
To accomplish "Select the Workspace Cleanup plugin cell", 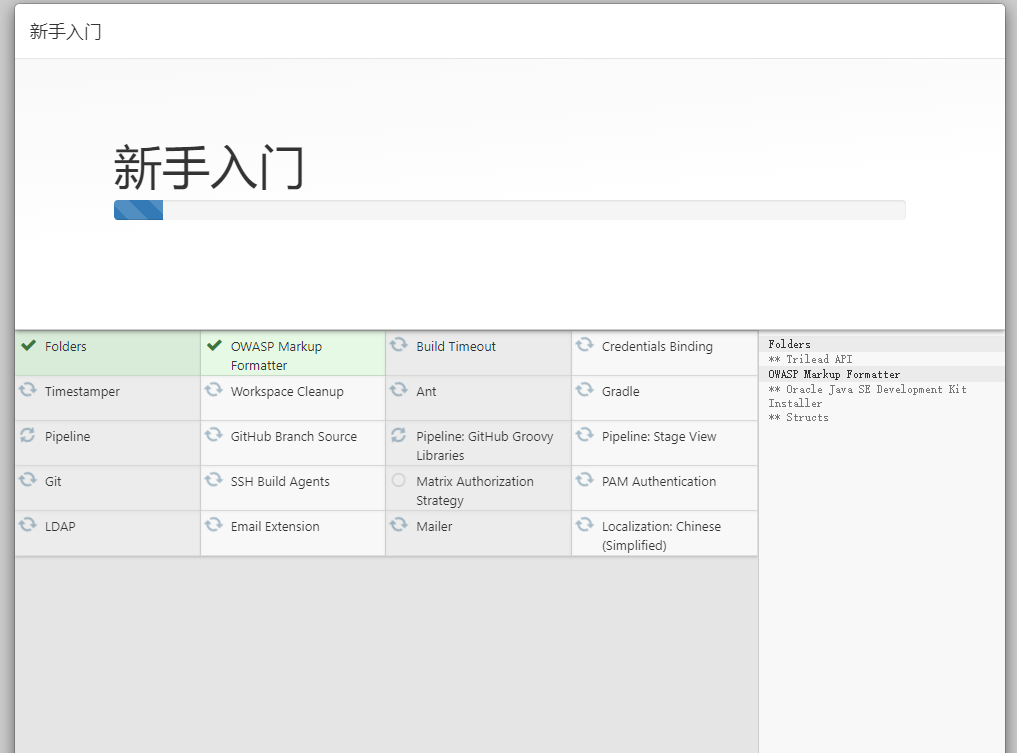I will 293,398.
